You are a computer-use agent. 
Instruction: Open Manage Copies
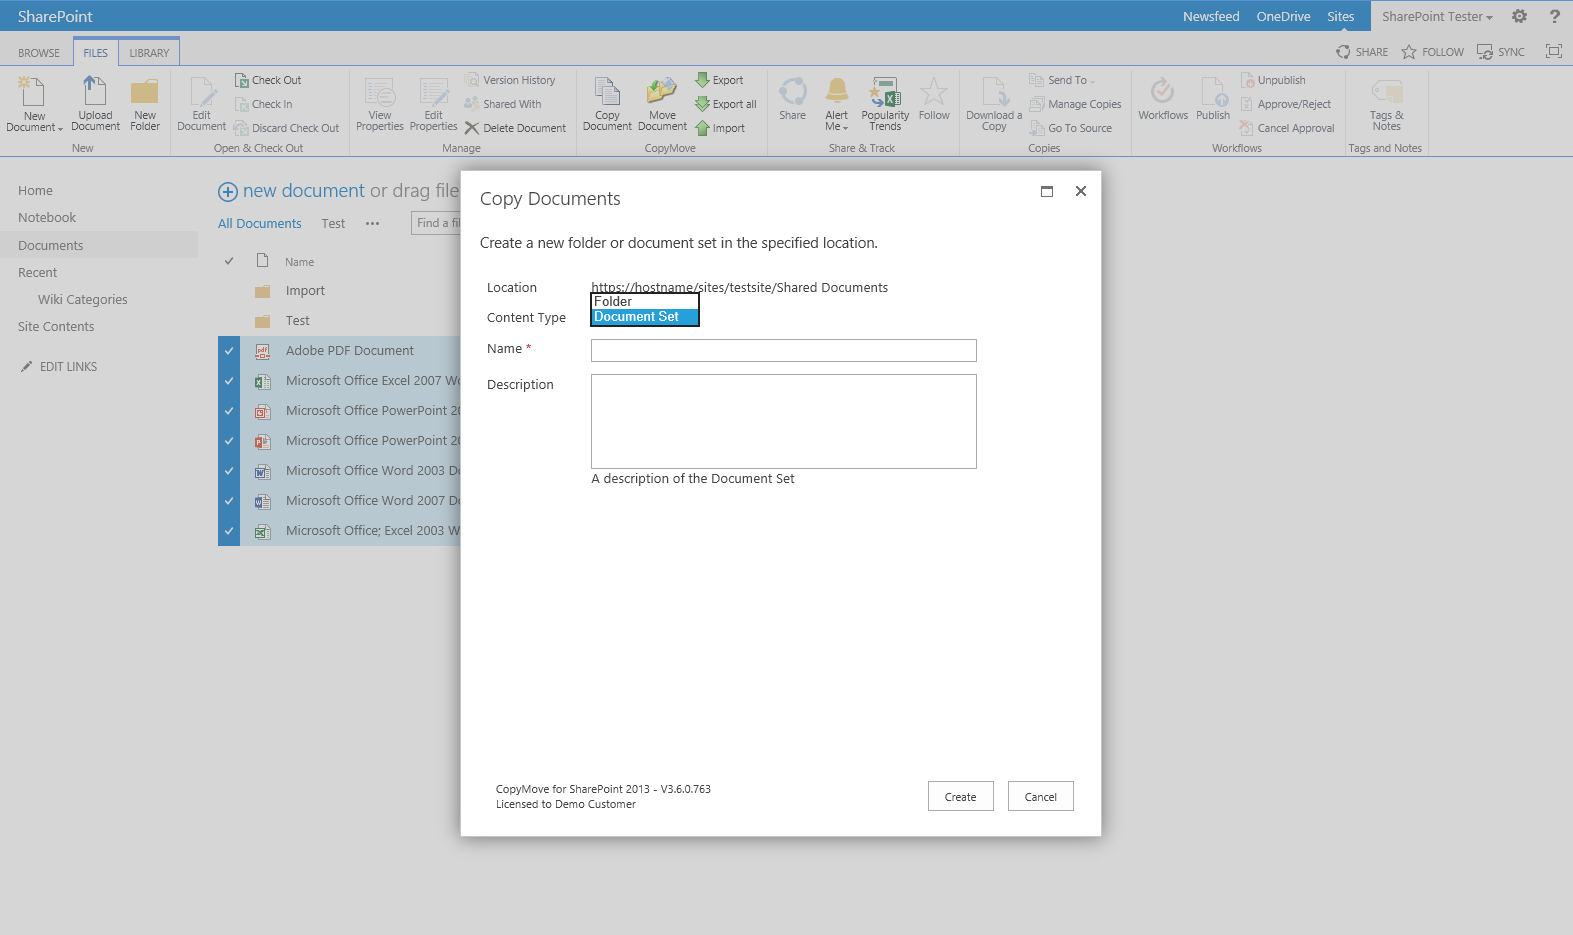point(1076,104)
